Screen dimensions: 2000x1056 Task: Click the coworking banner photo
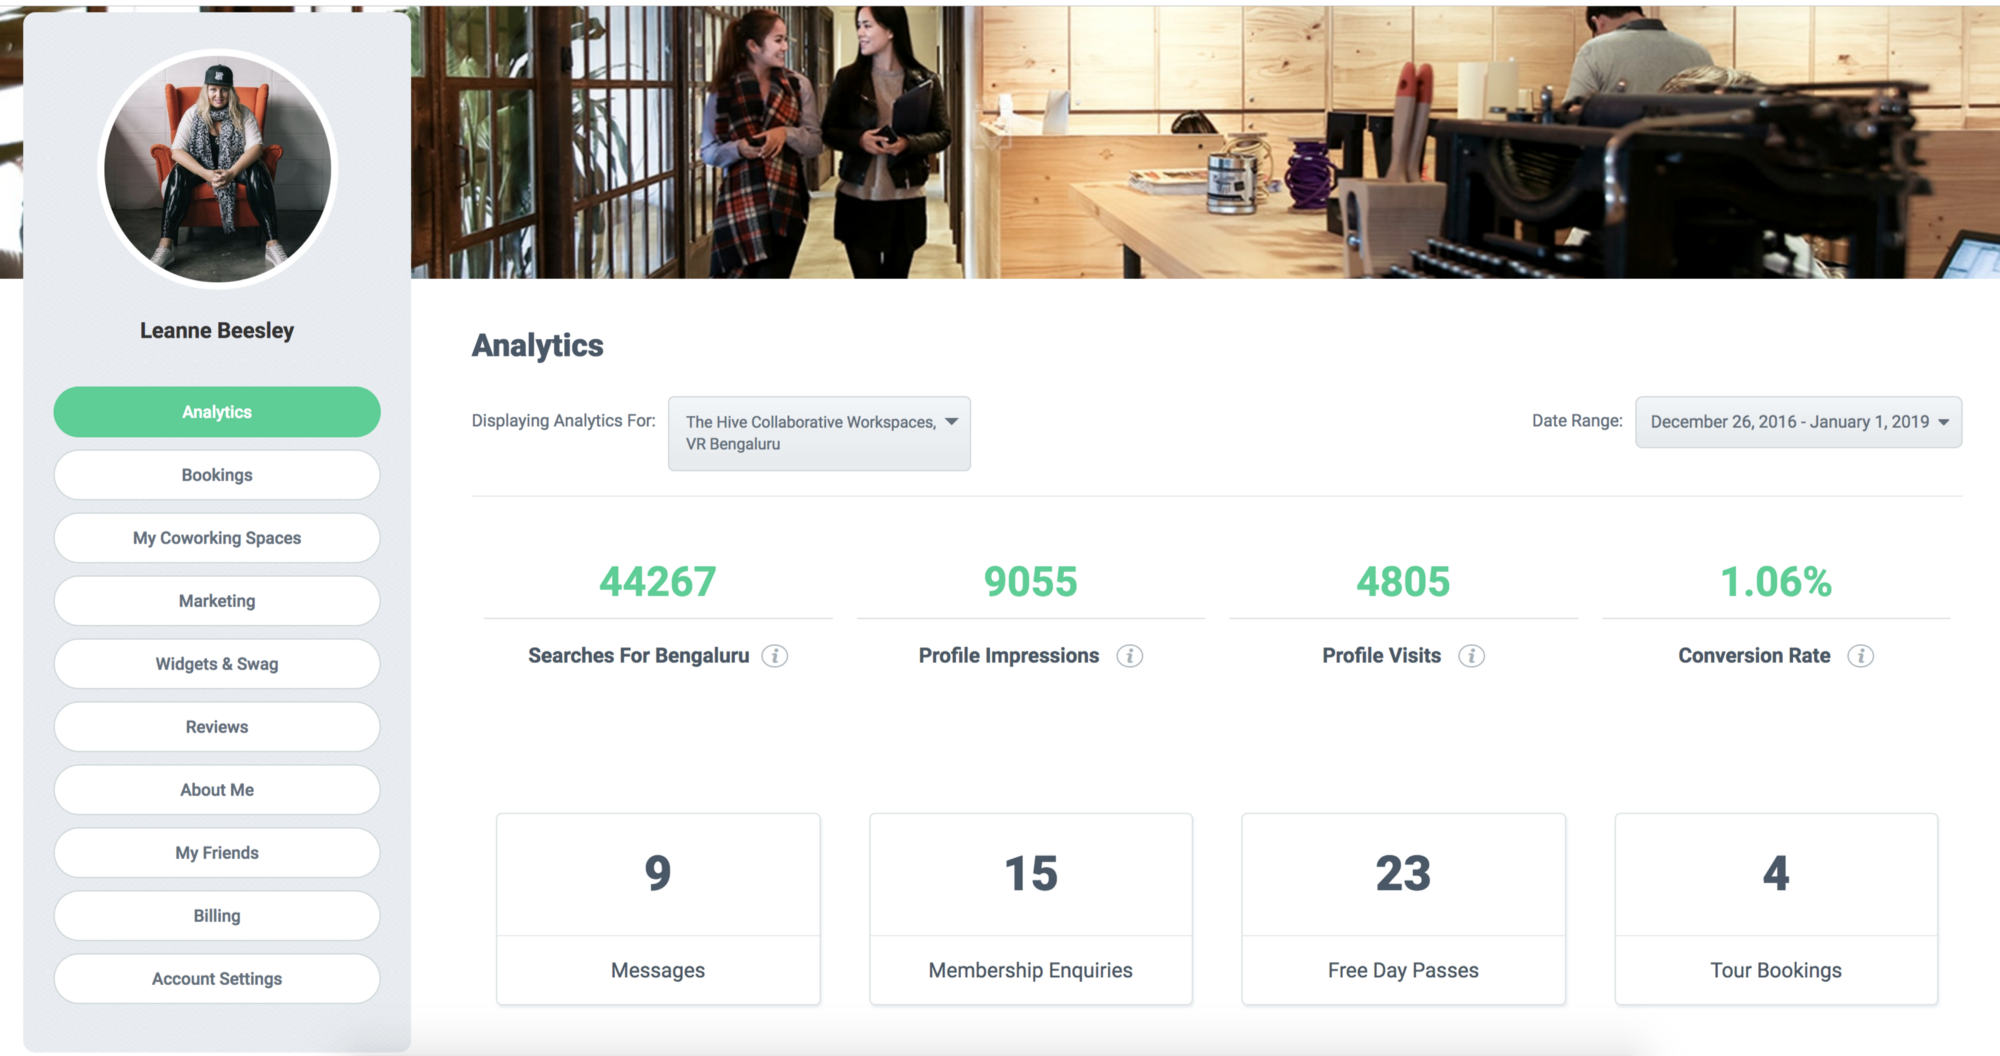[1205, 142]
